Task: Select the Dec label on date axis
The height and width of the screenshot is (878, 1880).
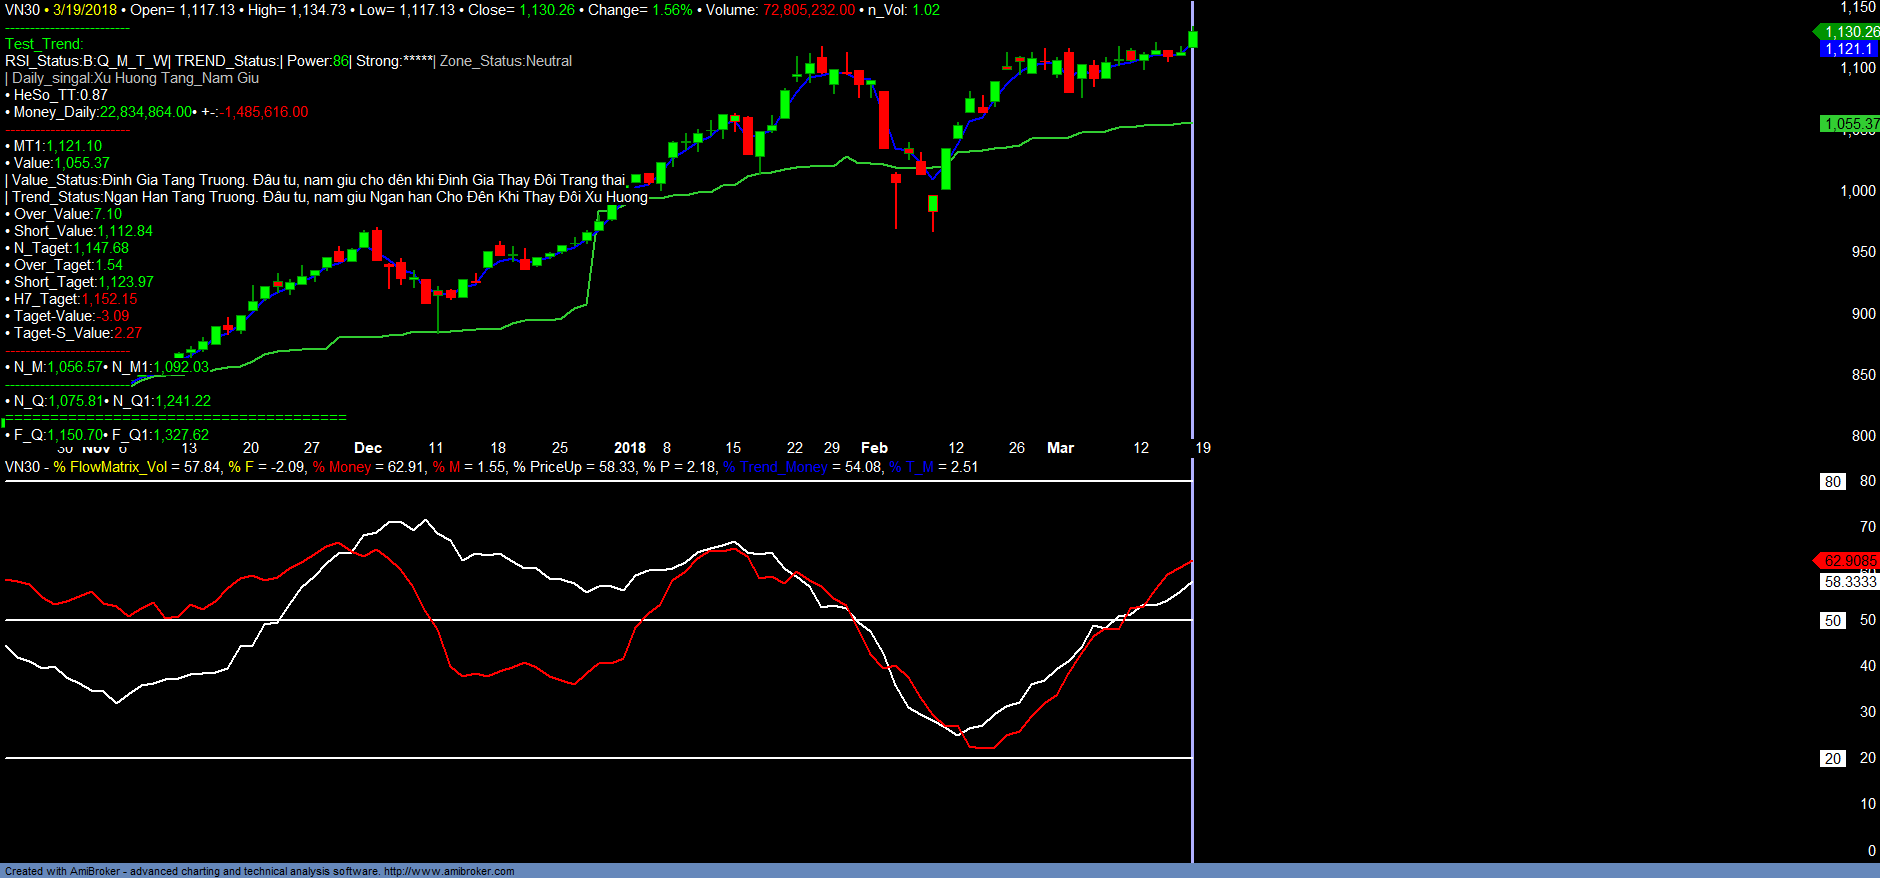Action: coord(368,448)
